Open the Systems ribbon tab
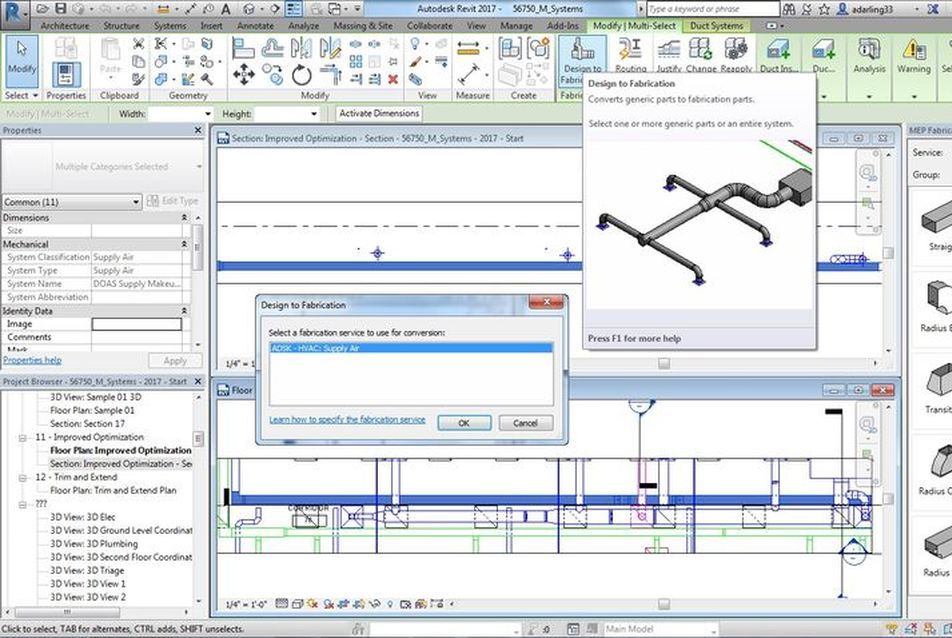This screenshot has height=638, width=952. (x=170, y=26)
